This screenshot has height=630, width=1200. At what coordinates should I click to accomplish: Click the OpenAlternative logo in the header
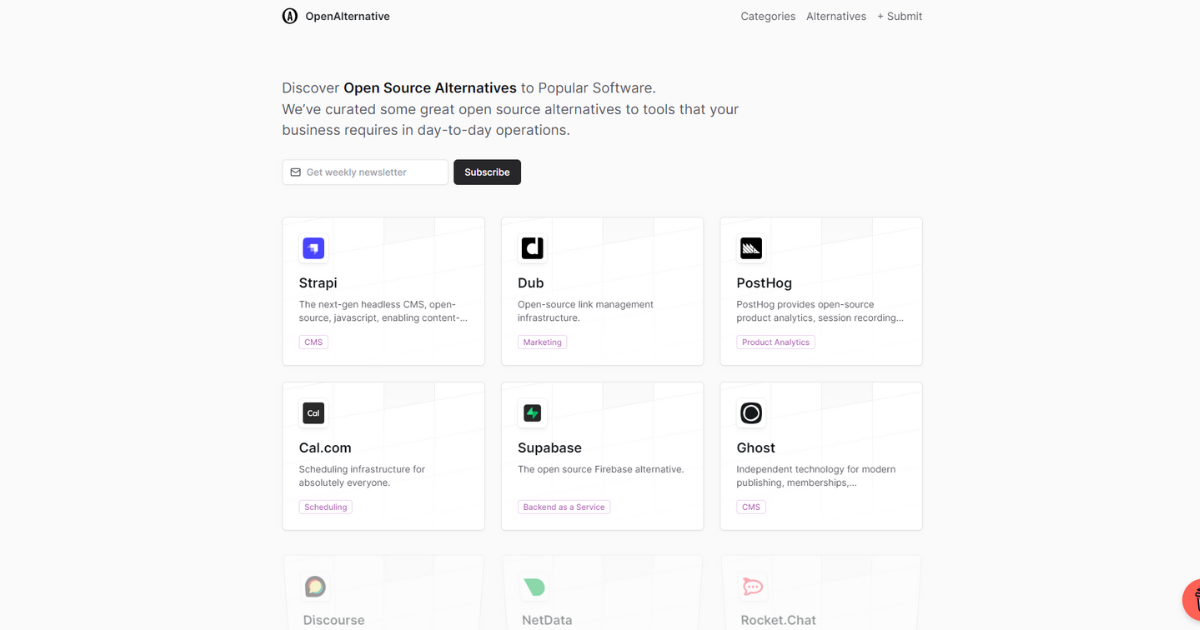click(336, 16)
